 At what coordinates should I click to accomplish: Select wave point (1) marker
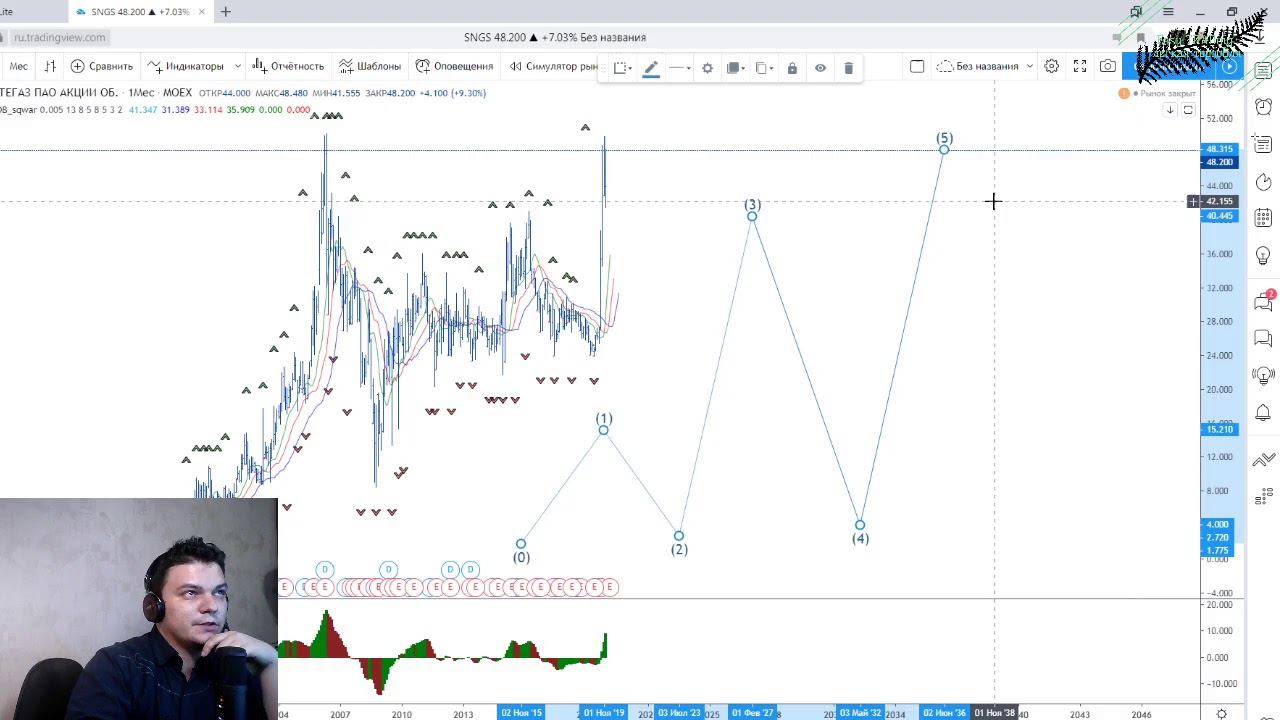click(x=604, y=430)
